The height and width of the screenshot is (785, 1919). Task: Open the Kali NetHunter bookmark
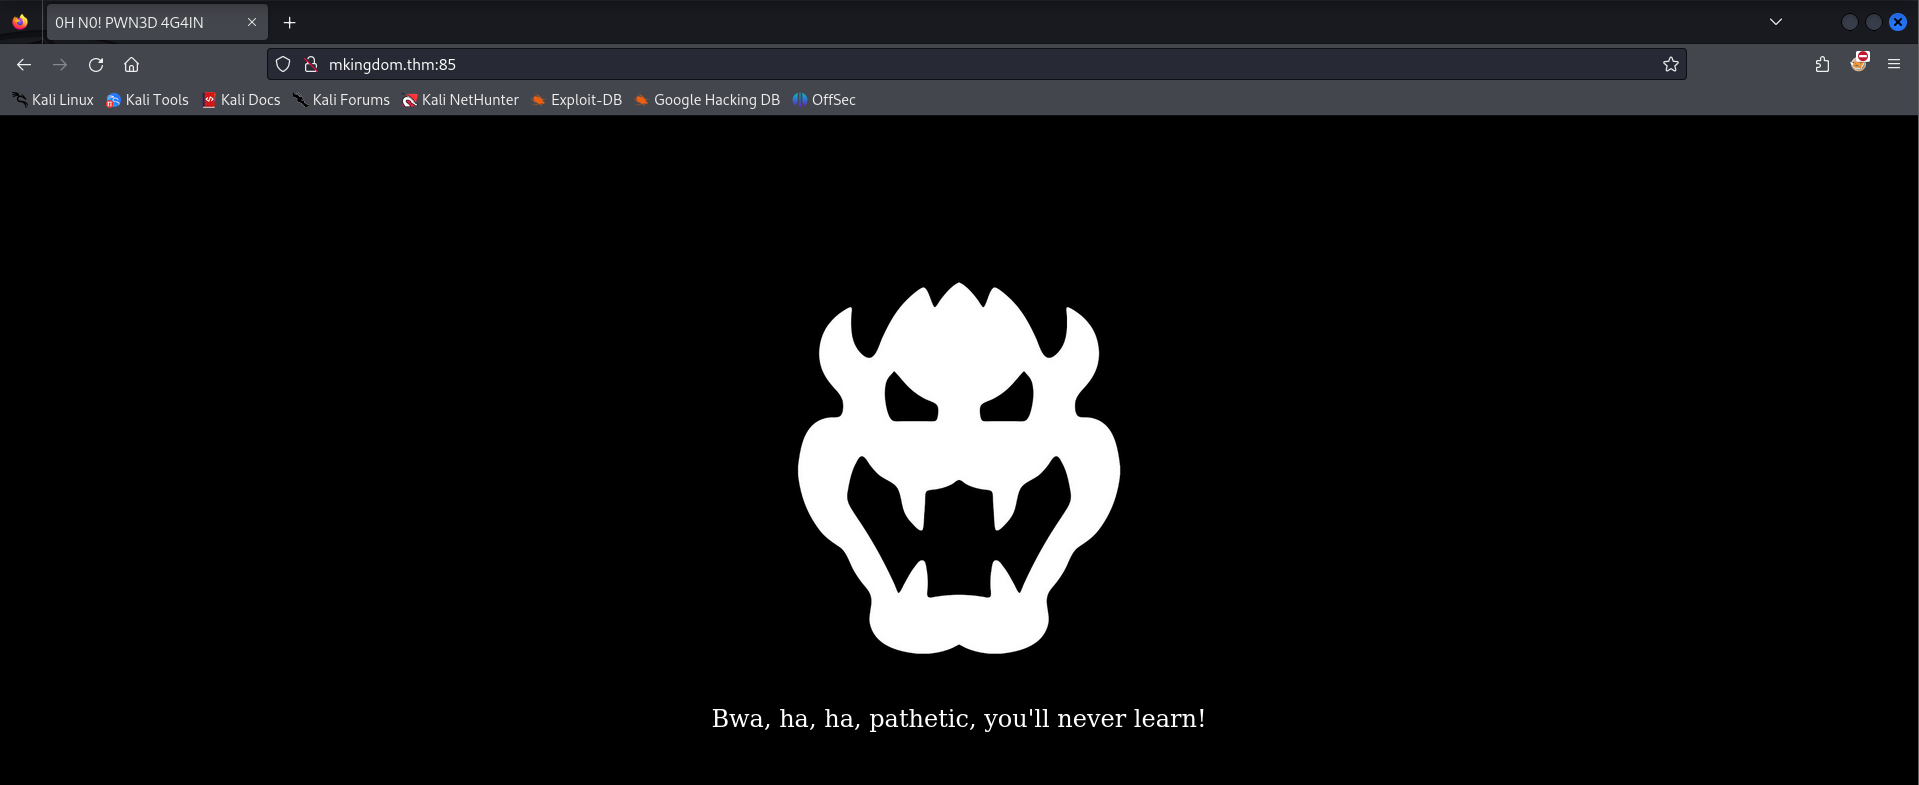coord(460,100)
